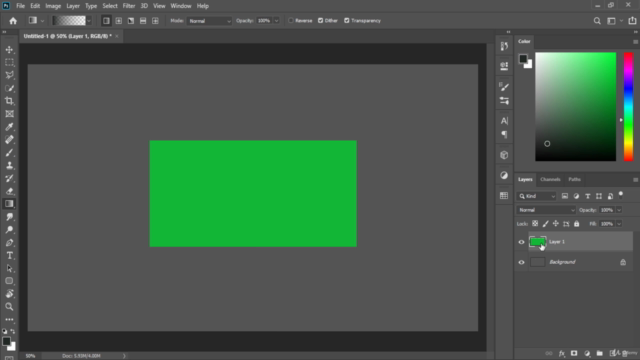The width and height of the screenshot is (640, 360).
Task: Select the History Brush tool
Action: coord(9,178)
